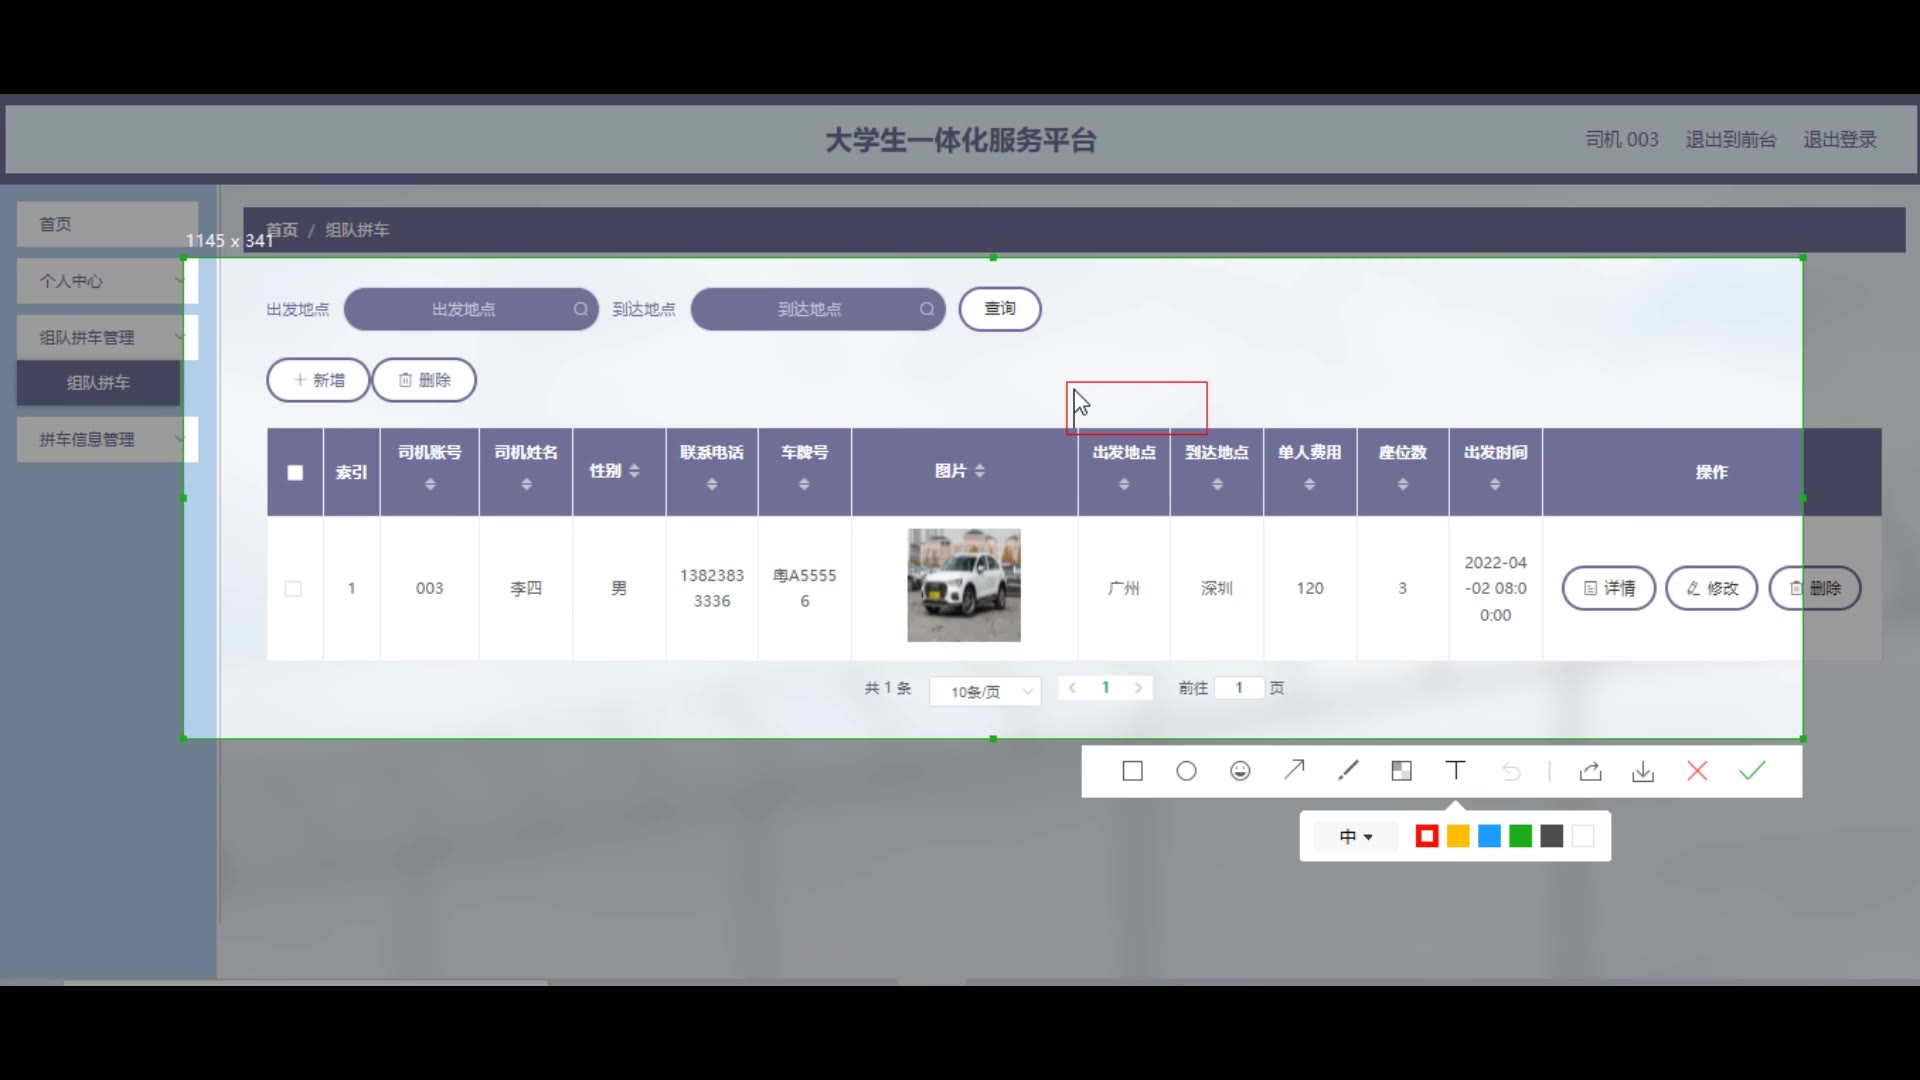
Task: Open the font size dropdown 中
Action: click(1356, 836)
